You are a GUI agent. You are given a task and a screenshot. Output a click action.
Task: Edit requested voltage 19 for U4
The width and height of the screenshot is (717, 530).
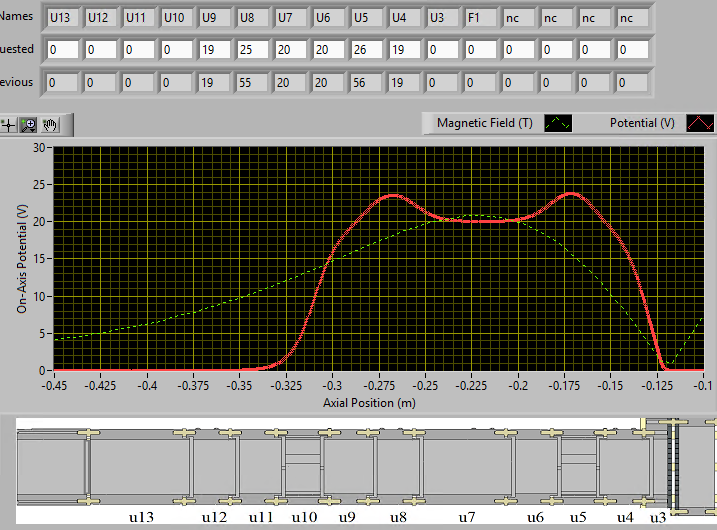(x=404, y=49)
